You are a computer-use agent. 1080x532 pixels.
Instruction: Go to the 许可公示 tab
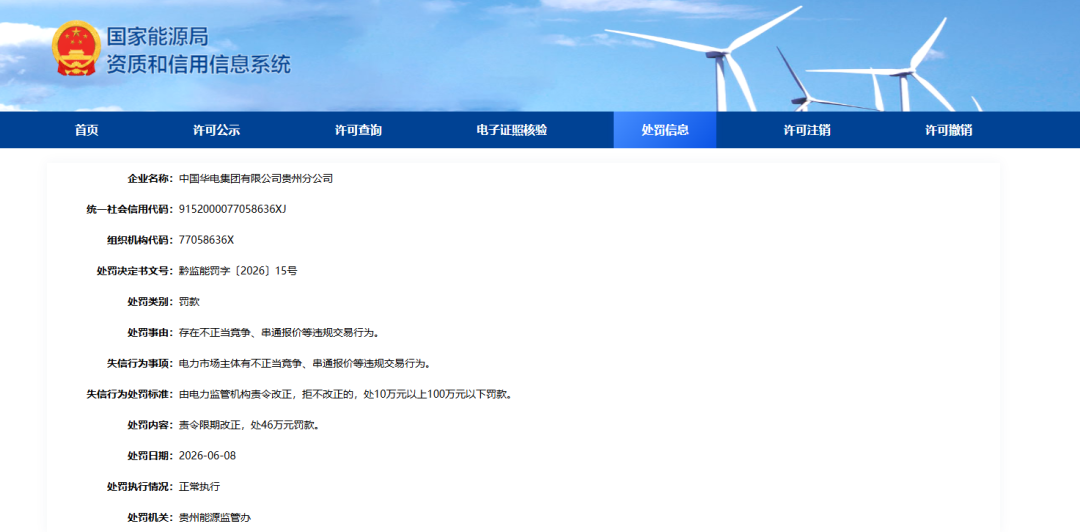pyautogui.click(x=216, y=130)
